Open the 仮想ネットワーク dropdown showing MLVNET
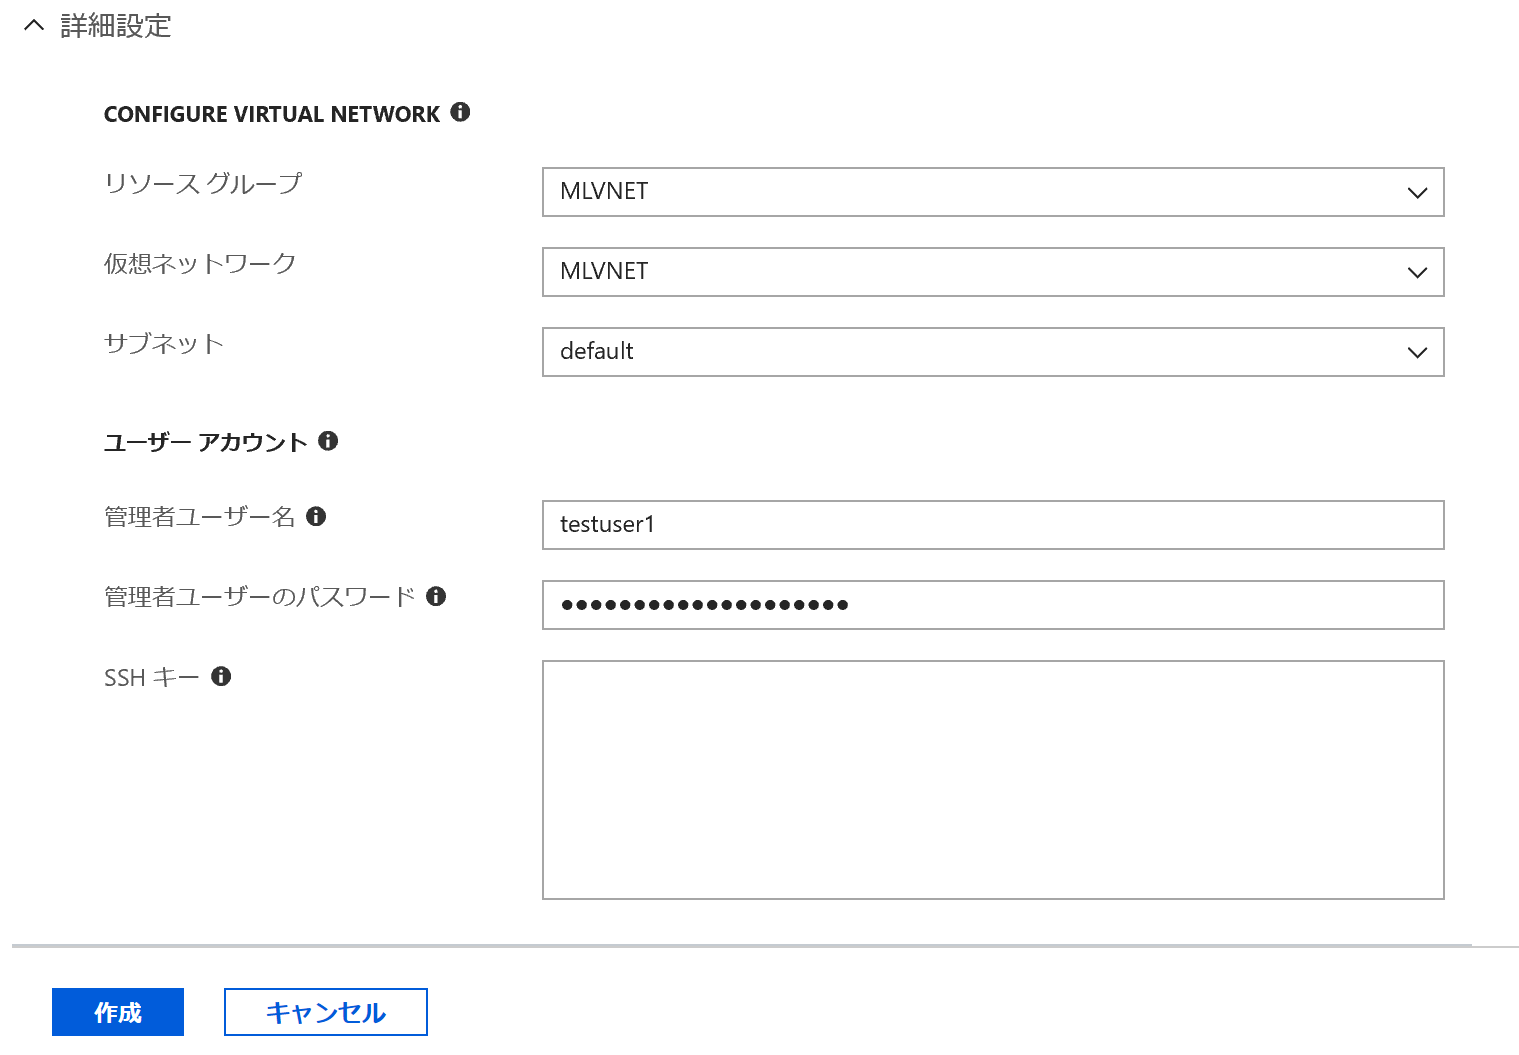 (x=993, y=272)
